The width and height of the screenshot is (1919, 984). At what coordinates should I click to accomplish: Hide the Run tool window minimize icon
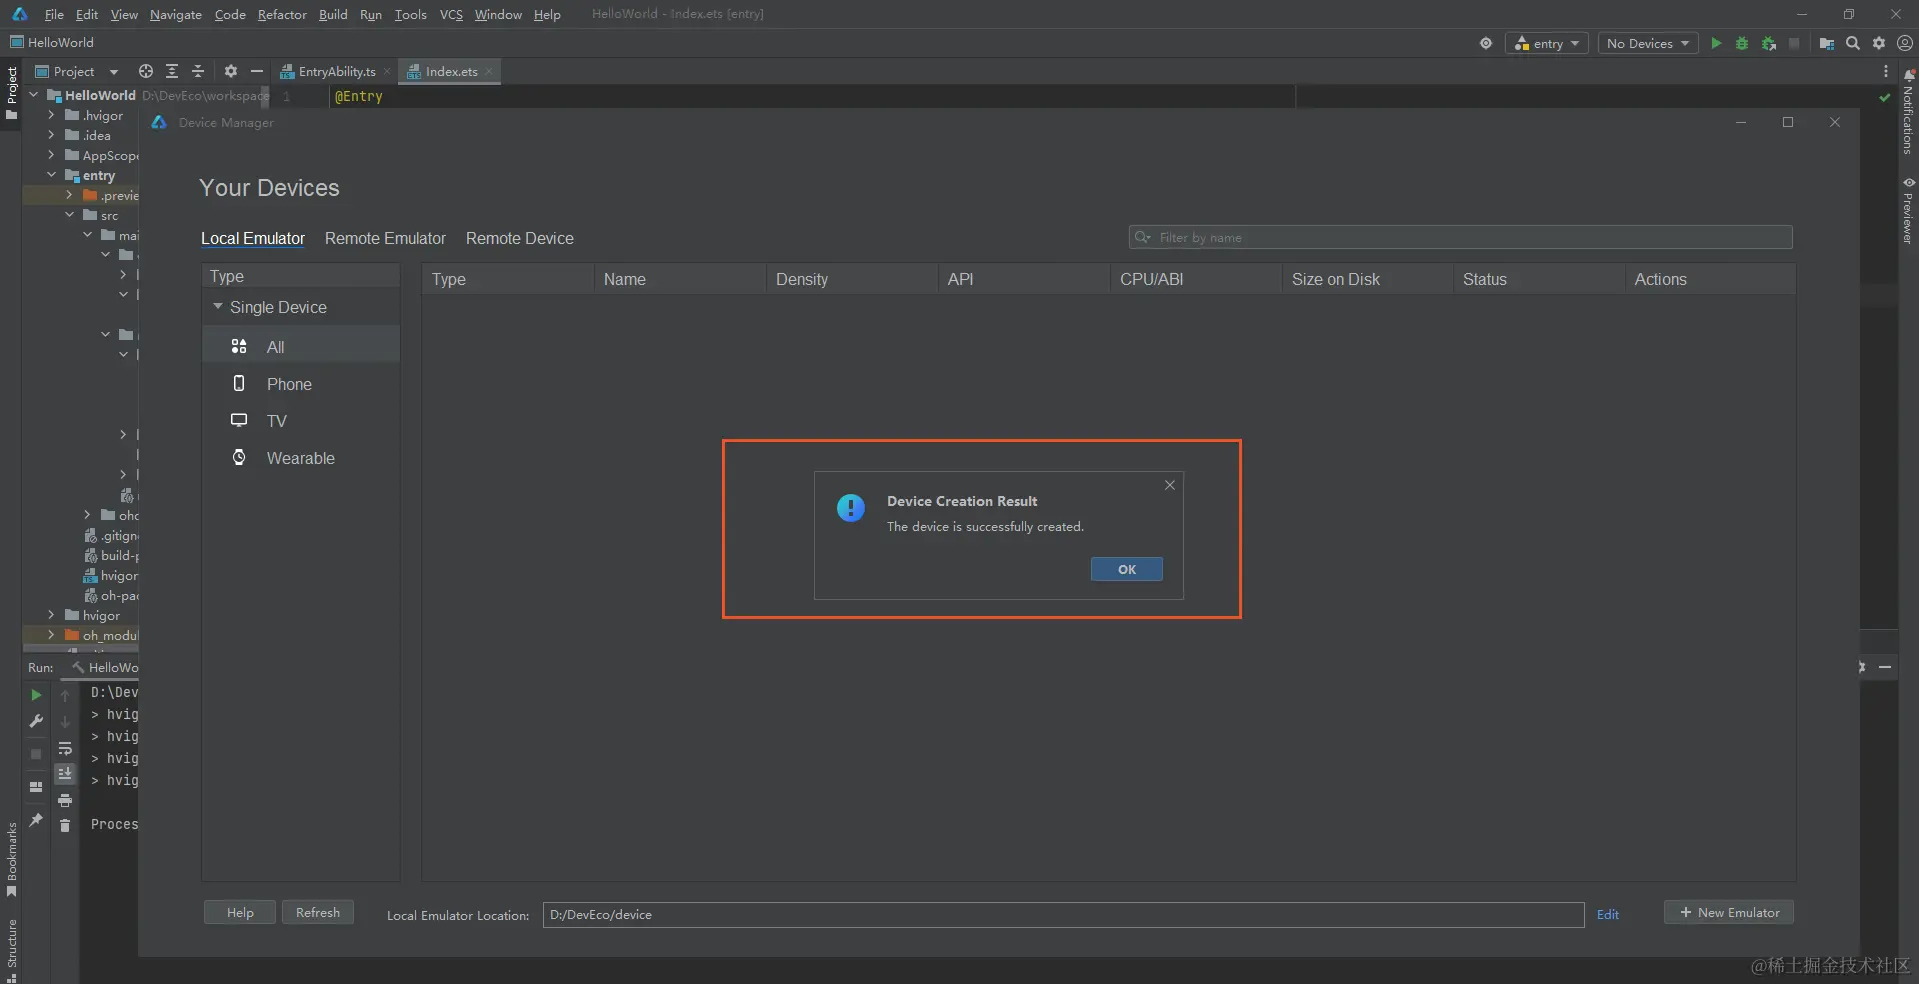[x=1885, y=667]
